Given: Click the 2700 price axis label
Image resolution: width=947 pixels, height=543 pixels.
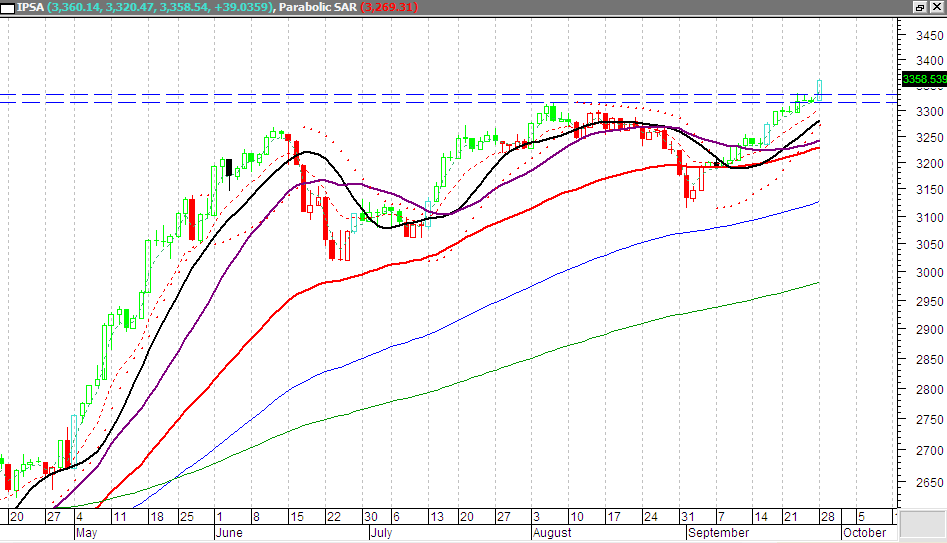Looking at the screenshot, I should click(929, 451).
